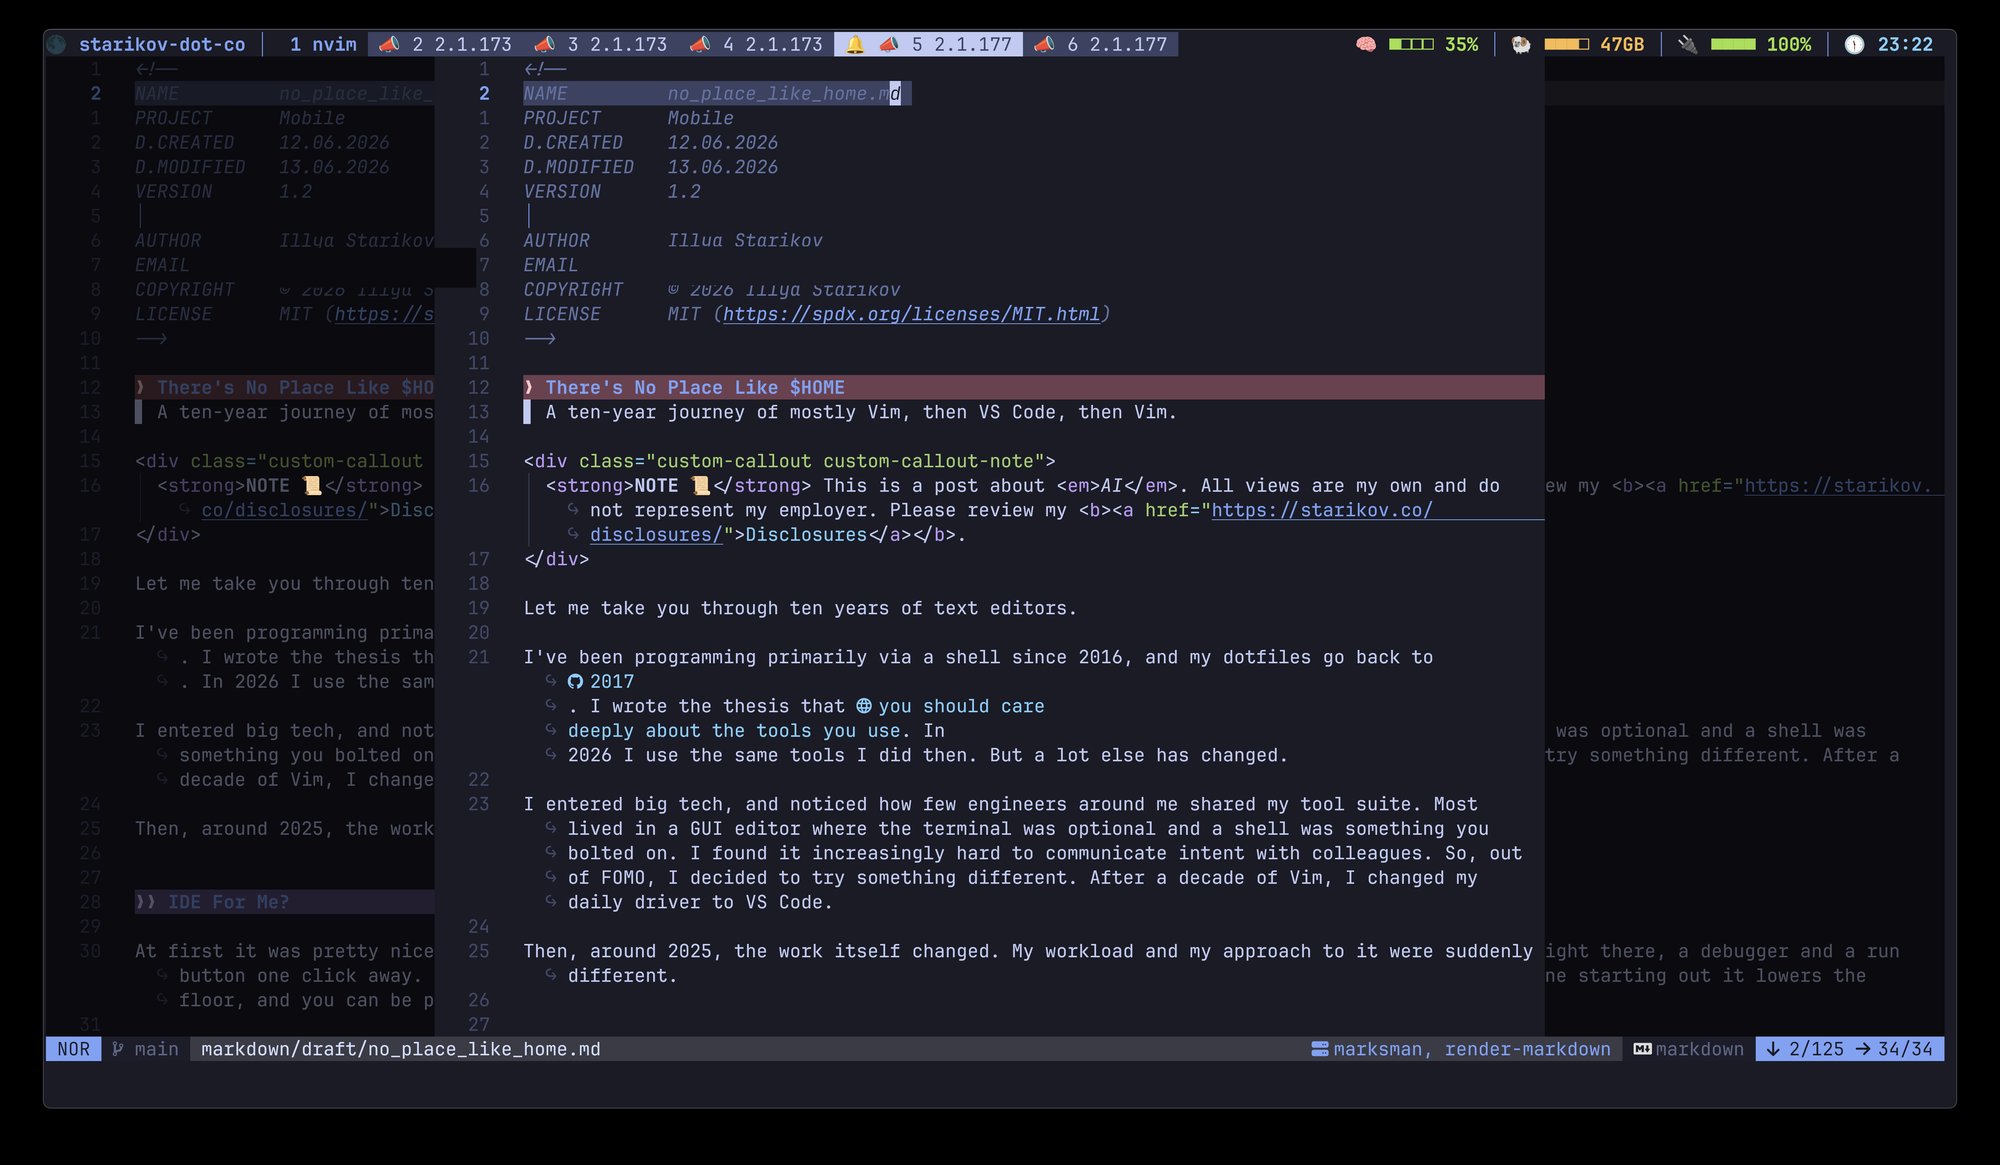Click the globe icon before you should care
This screenshot has width=2000, height=1165.
(x=864, y=706)
